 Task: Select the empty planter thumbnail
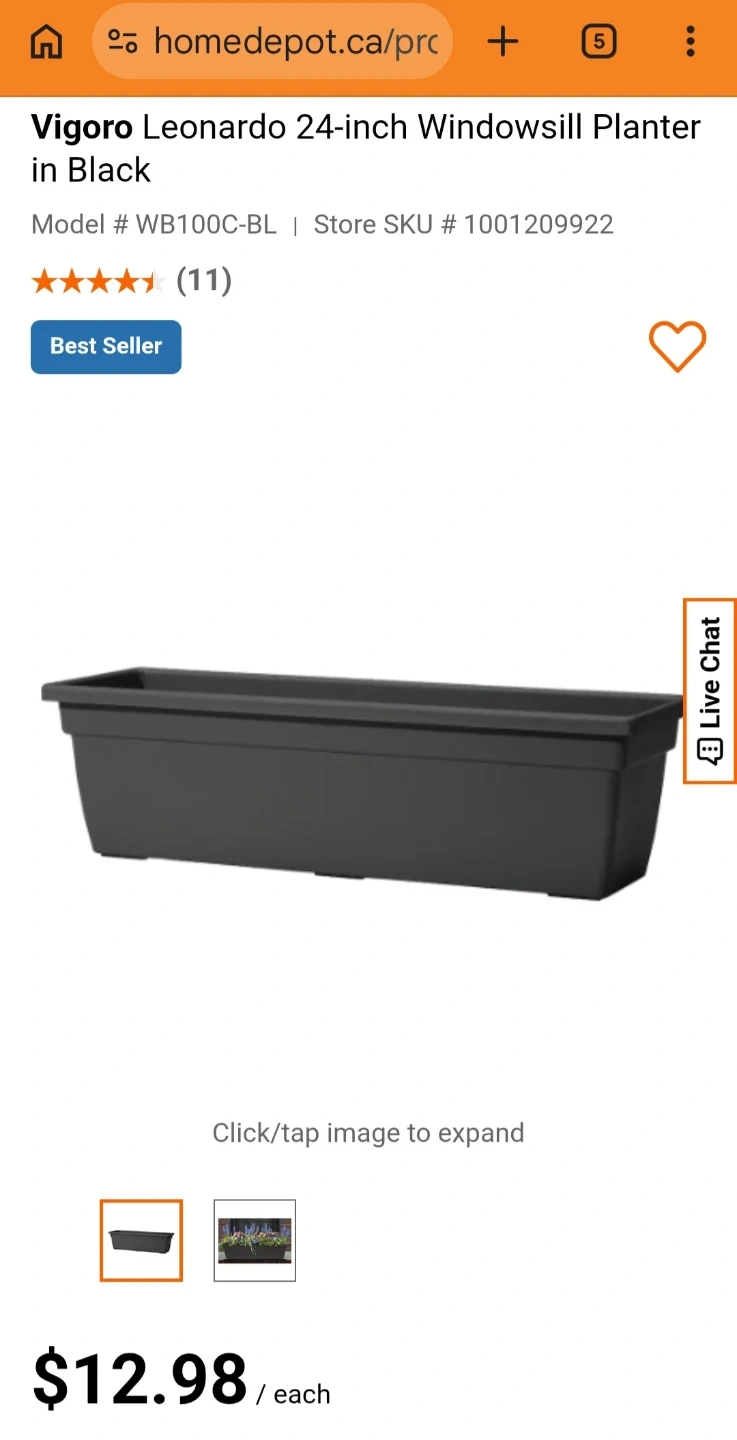[x=141, y=1240]
